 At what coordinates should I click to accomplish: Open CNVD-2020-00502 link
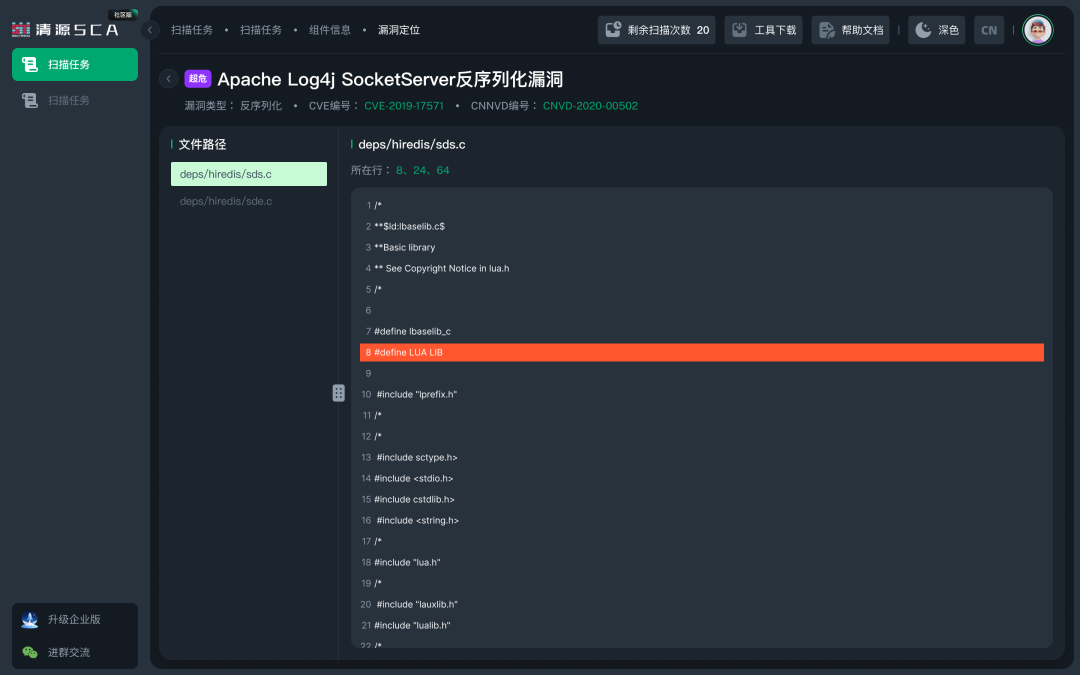click(x=590, y=106)
